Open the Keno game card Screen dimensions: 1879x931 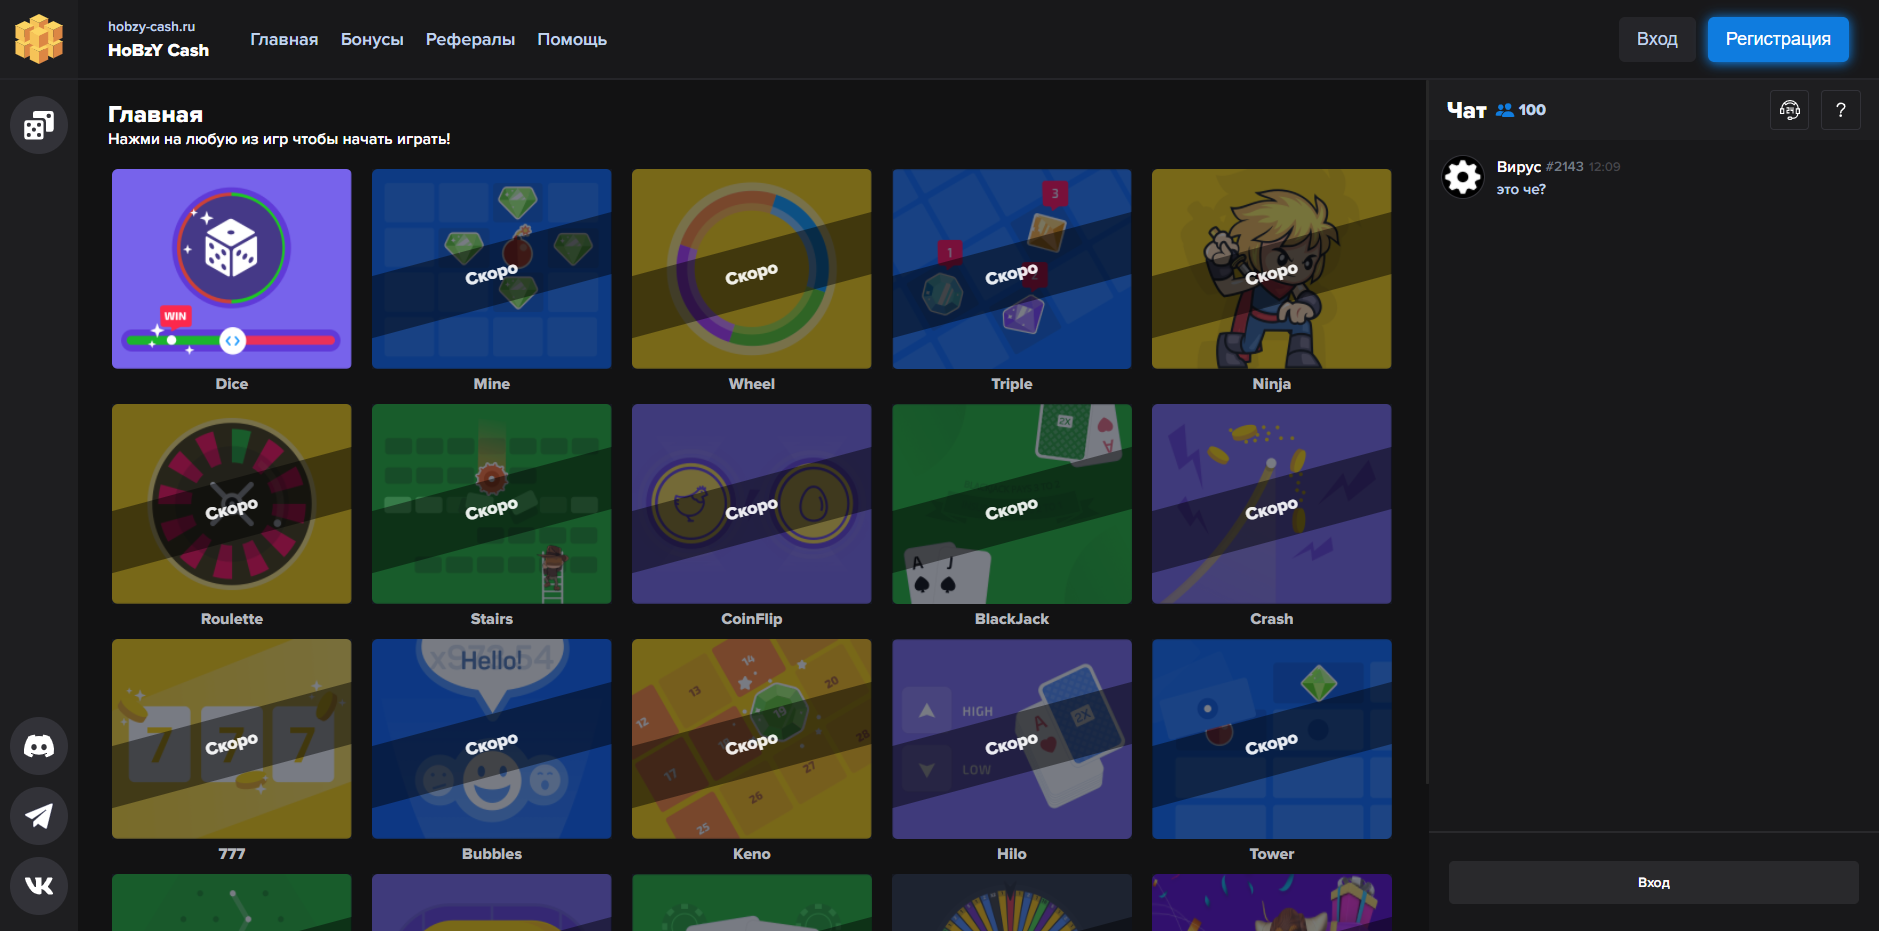[x=752, y=739]
